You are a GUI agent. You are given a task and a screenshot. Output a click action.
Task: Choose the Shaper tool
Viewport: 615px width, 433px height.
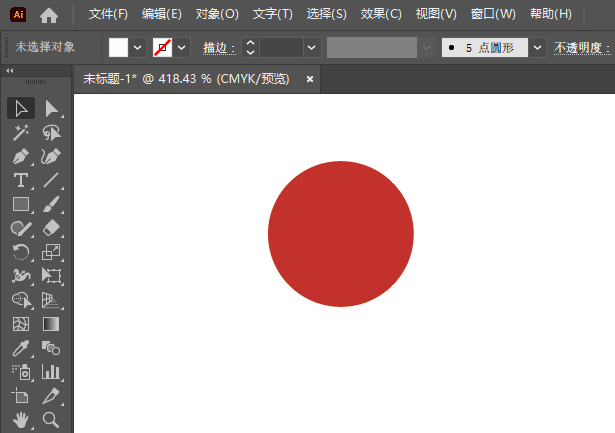pos(21,228)
